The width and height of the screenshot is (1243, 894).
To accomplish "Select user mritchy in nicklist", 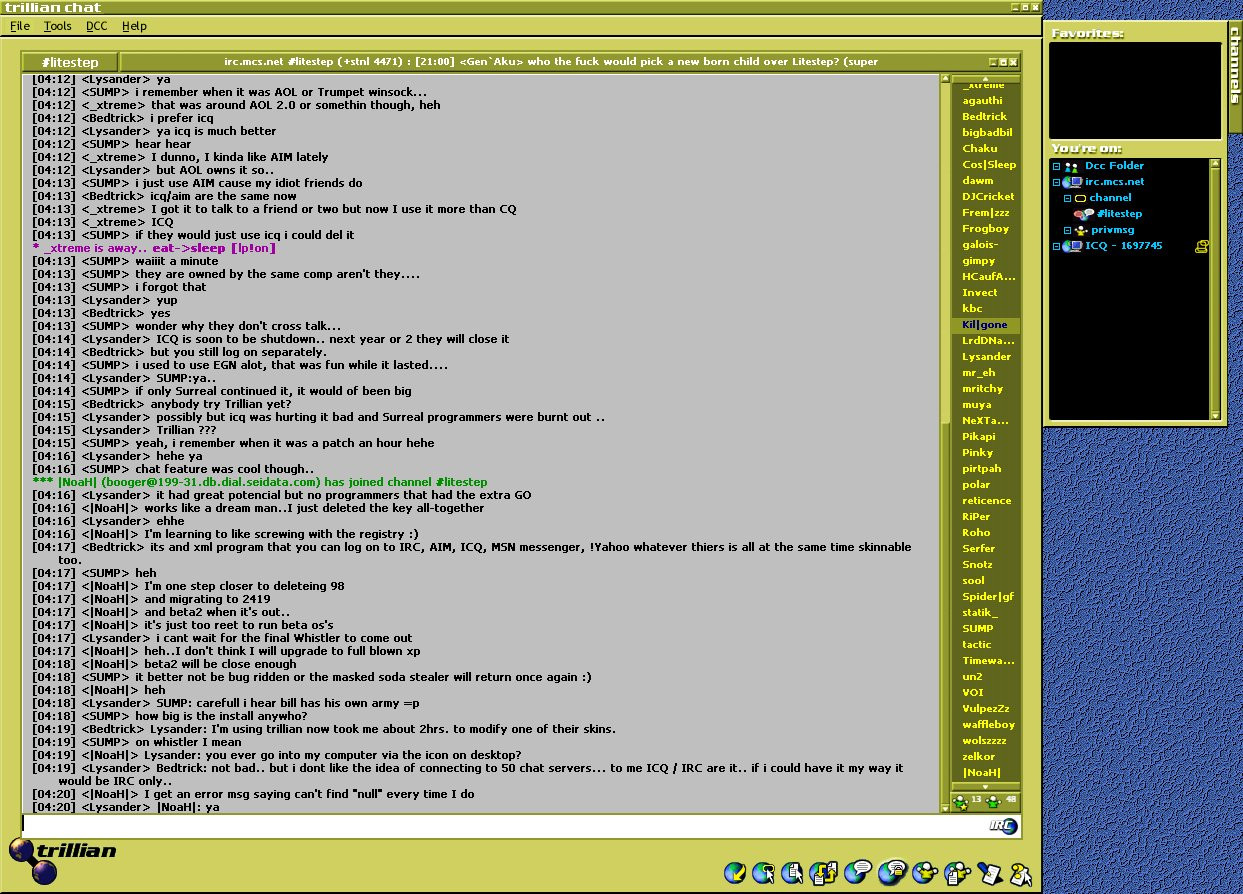I will pyautogui.click(x=982, y=389).
